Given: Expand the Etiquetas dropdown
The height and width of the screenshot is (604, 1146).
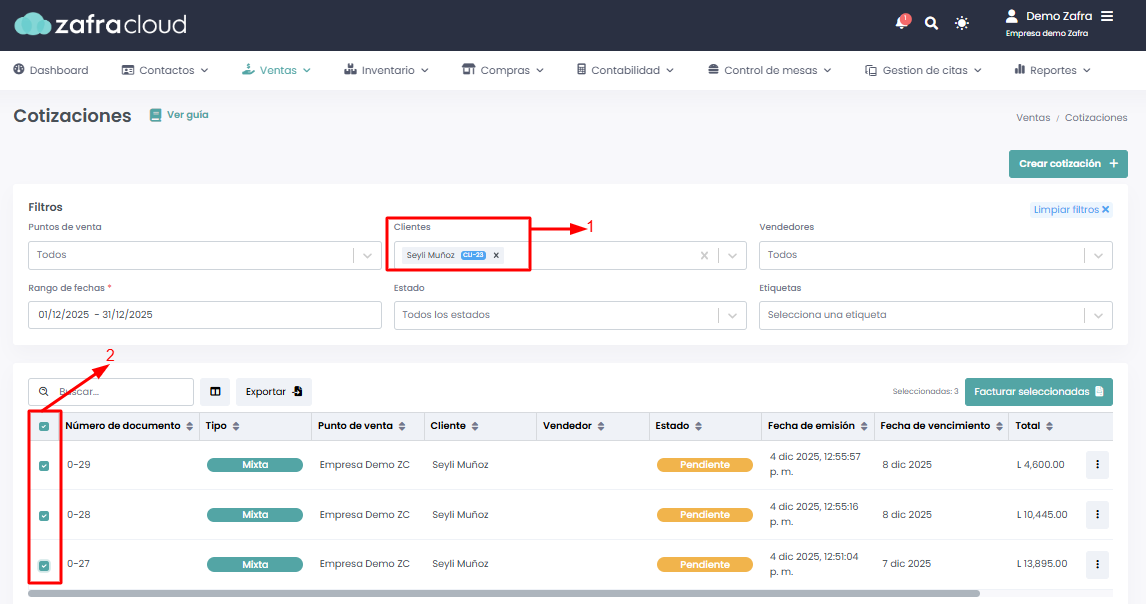Looking at the screenshot, I should tap(1098, 315).
